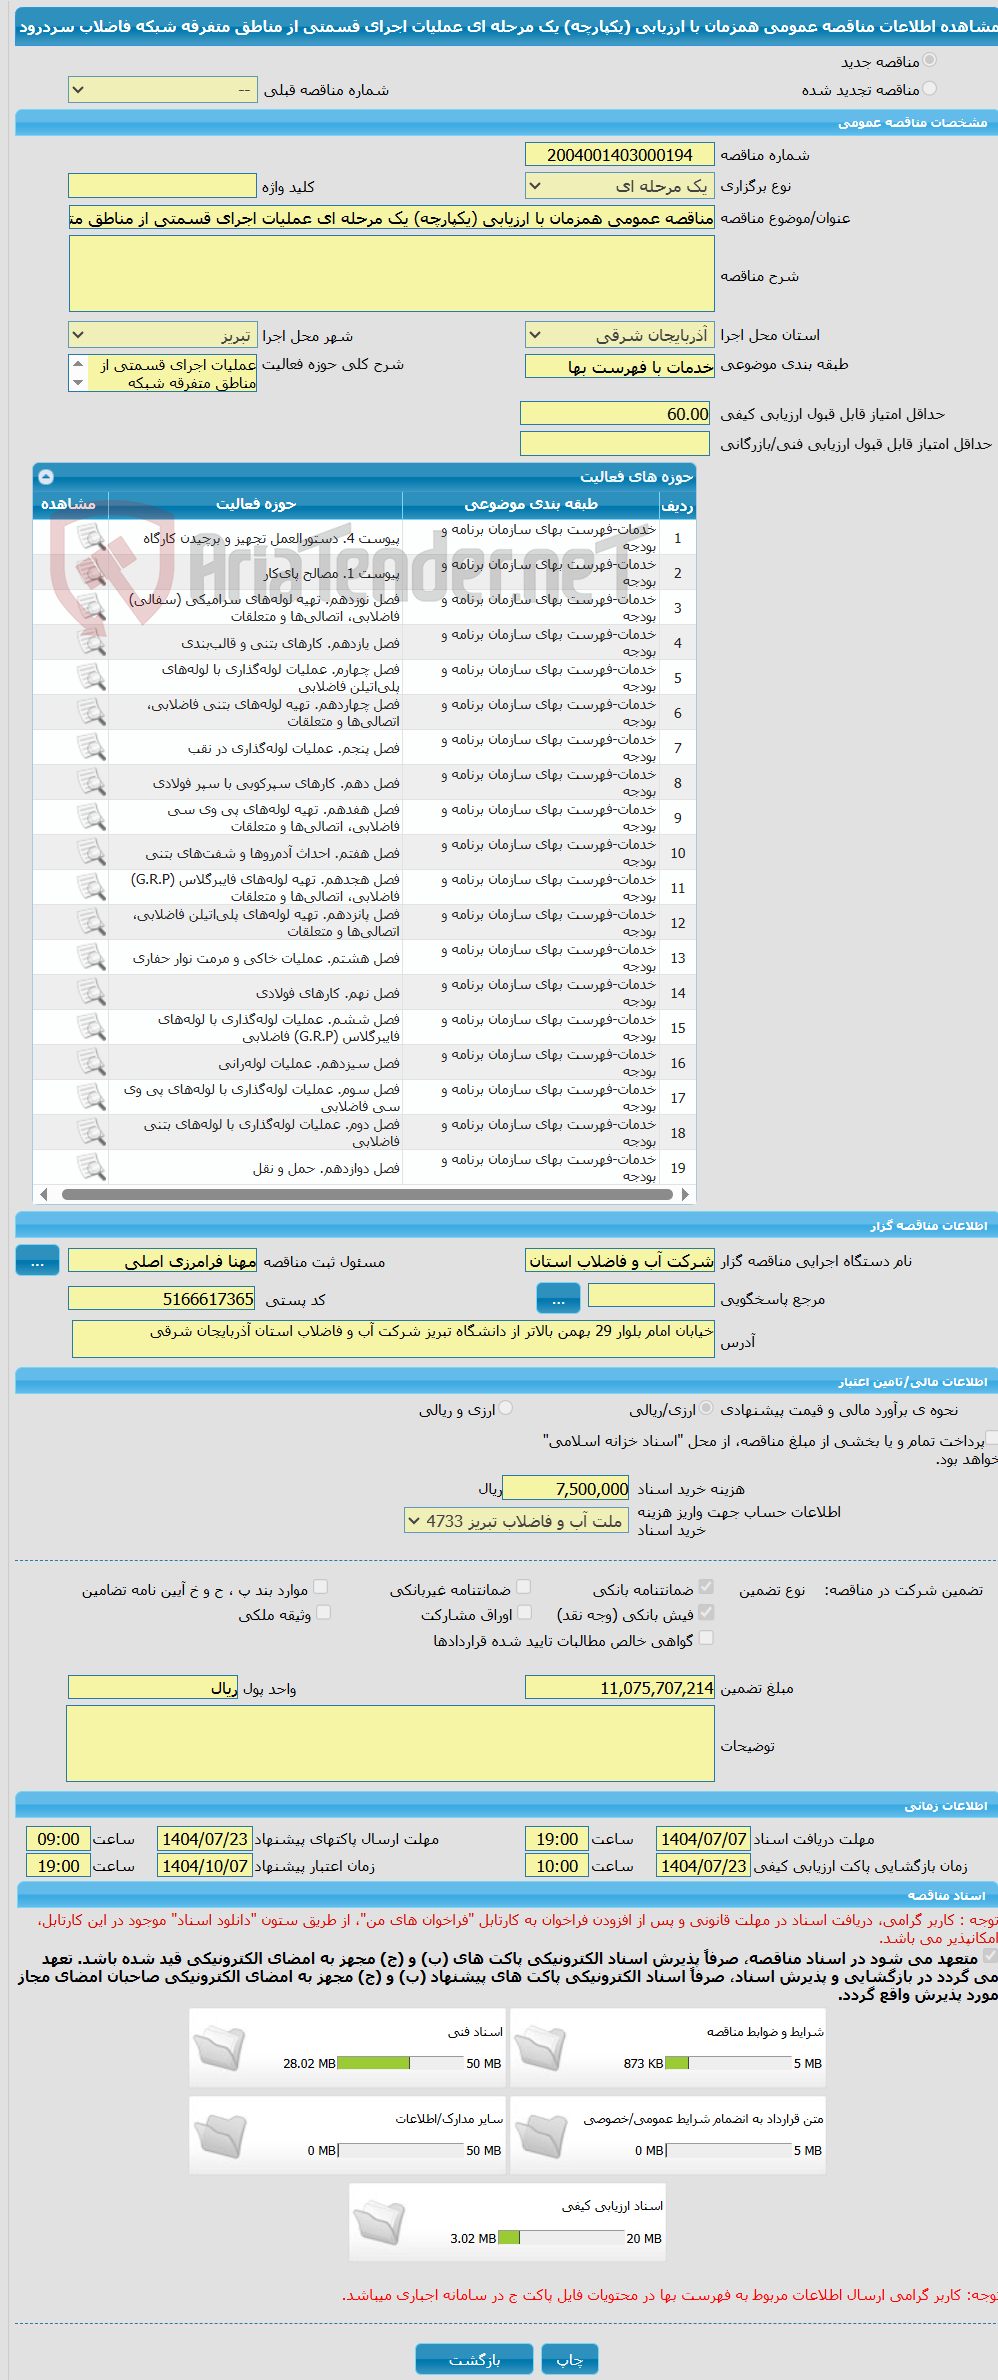The image size is (998, 2380).
Task: Toggle ضمانتنامه بانکی checkbox
Action: pyautogui.click(x=706, y=1587)
